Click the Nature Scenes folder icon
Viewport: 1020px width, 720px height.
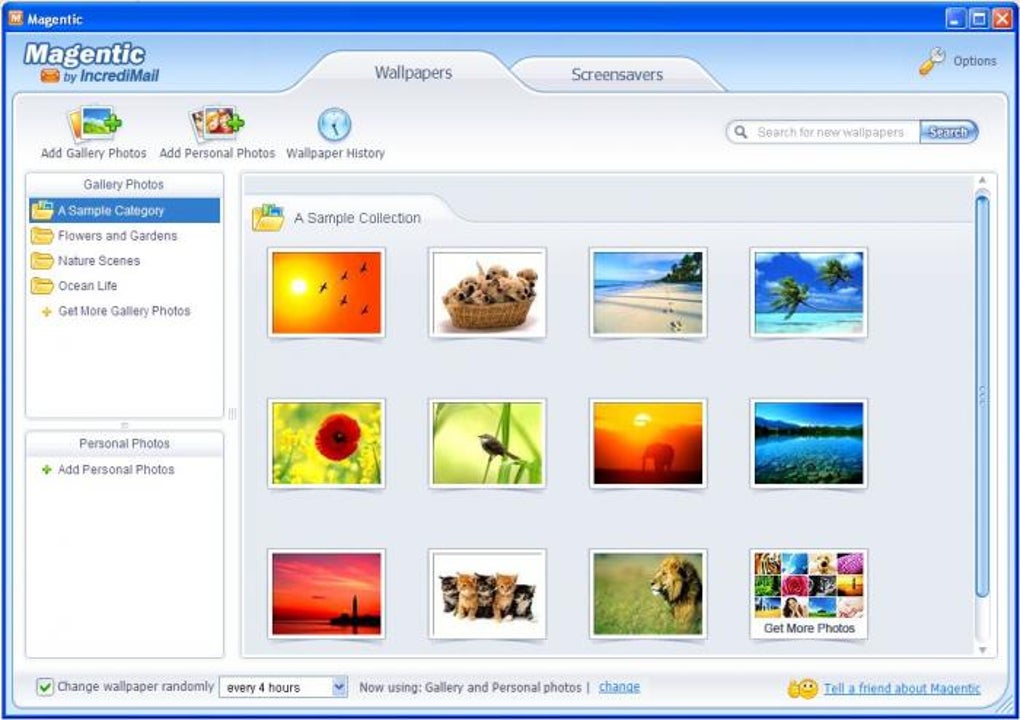[42, 261]
